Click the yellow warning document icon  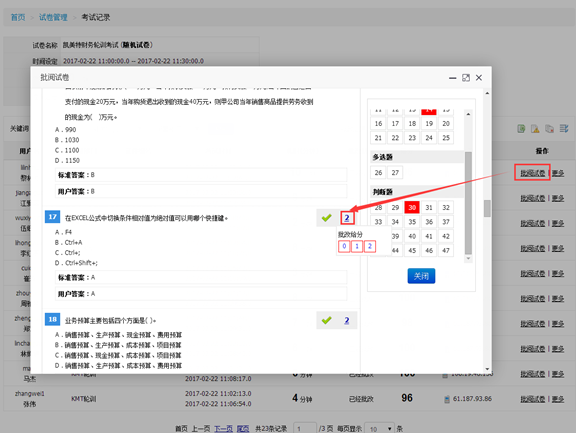535,129
